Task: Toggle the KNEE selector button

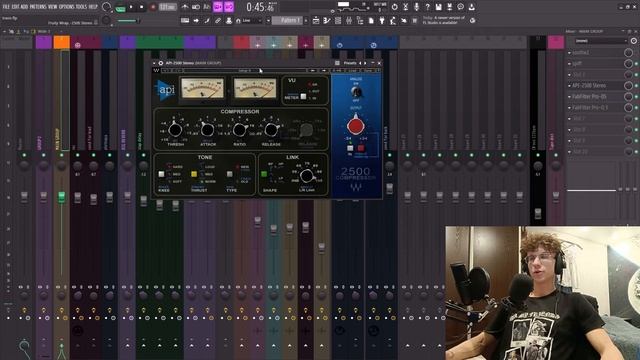Action: pos(162,174)
